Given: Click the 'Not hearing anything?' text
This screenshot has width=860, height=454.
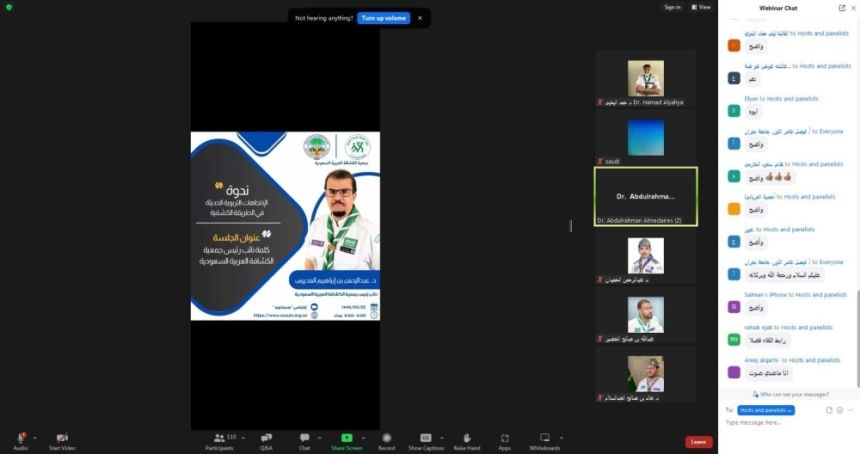Looking at the screenshot, I should pos(324,18).
